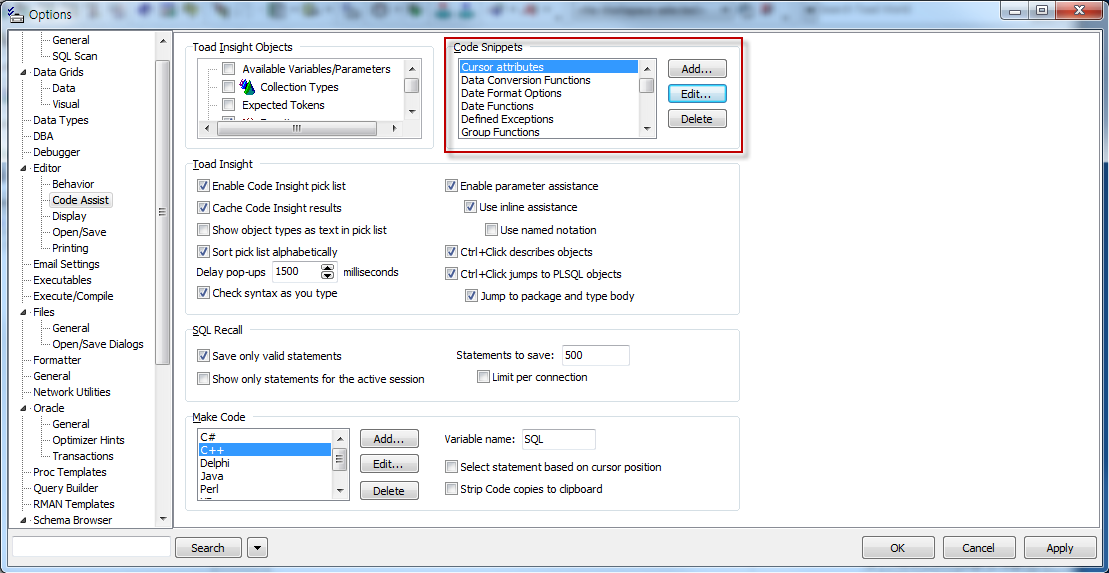Screen dimensions: 1109x573
Task: Decrease the Delay pop-ups value with down arrow
Action: pyautogui.click(x=328, y=276)
